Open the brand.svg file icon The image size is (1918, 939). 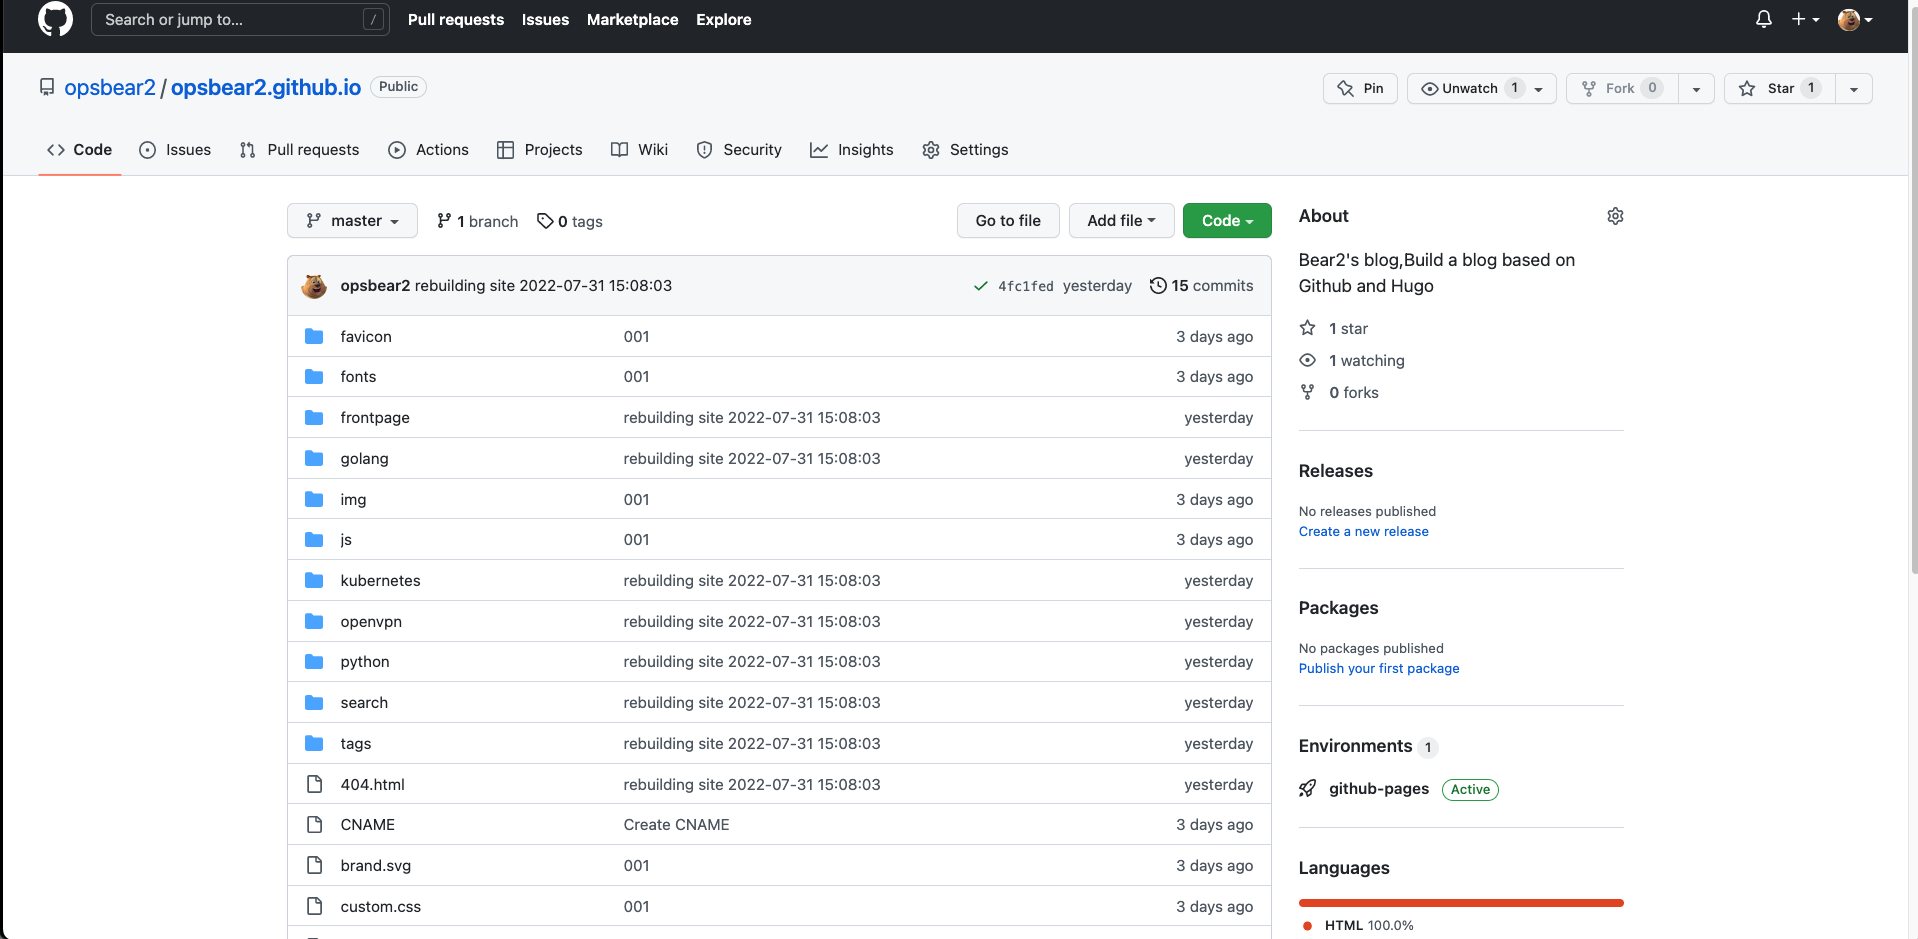pos(314,866)
